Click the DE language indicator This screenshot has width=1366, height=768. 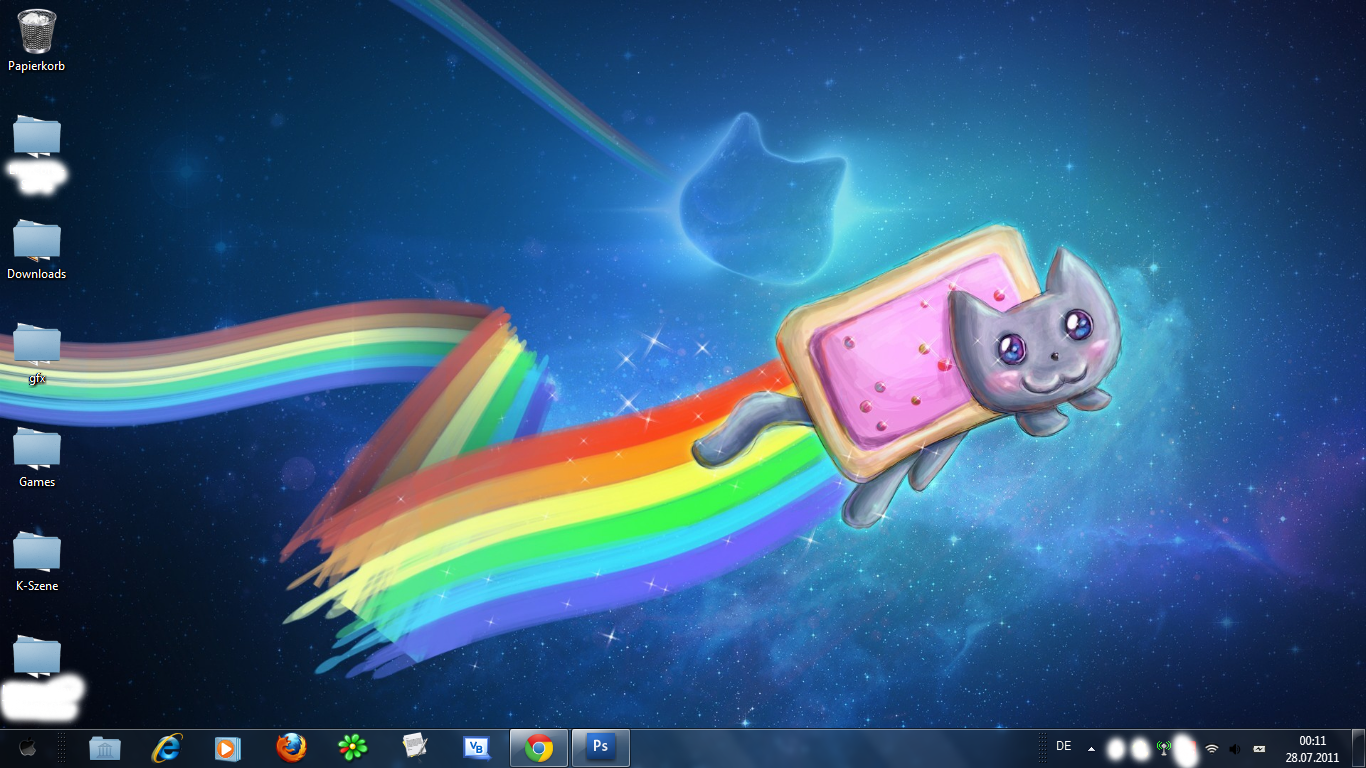[1063, 747]
